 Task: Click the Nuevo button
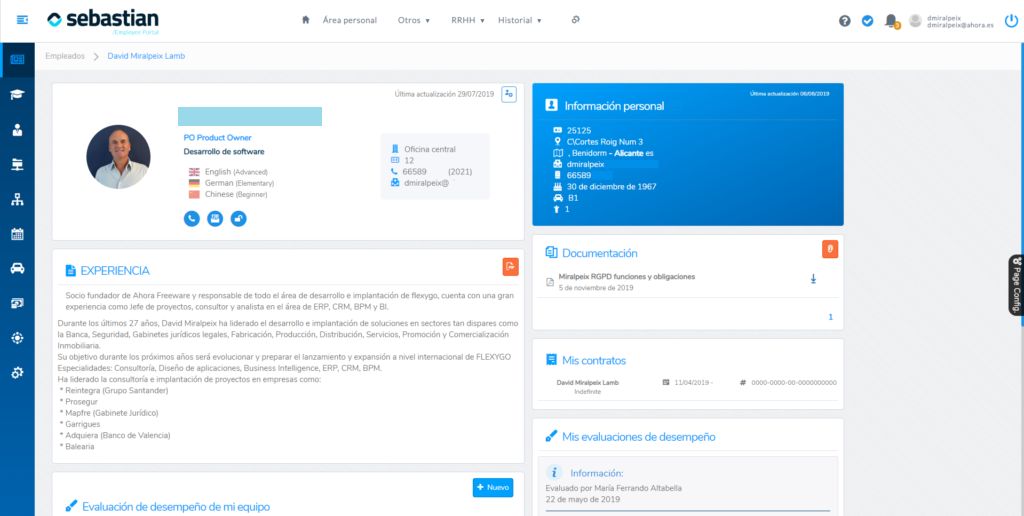point(493,487)
